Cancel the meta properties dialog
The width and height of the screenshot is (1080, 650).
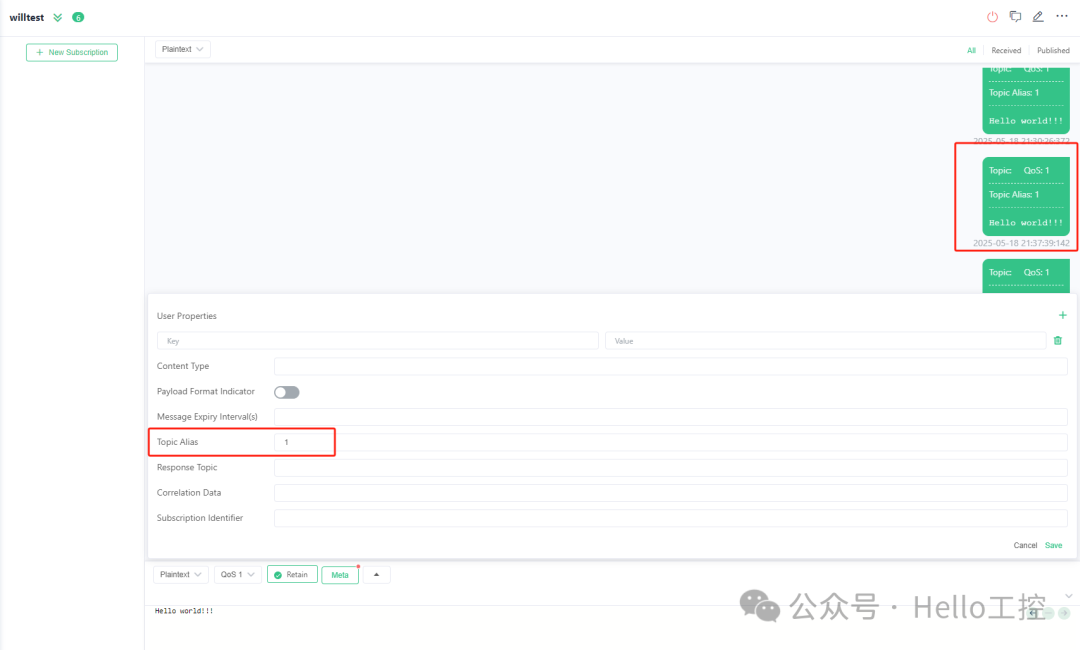(1025, 545)
